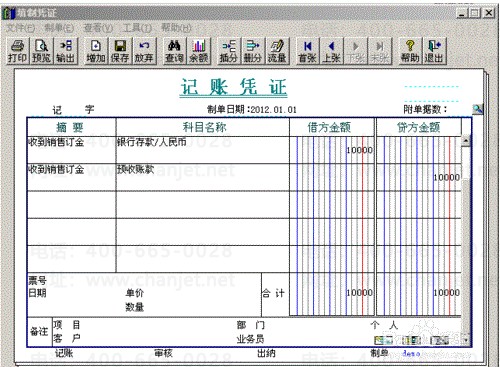Discard changes with 放弃 icon
Image resolution: width=500 pixels, height=367 pixels.
point(144,51)
